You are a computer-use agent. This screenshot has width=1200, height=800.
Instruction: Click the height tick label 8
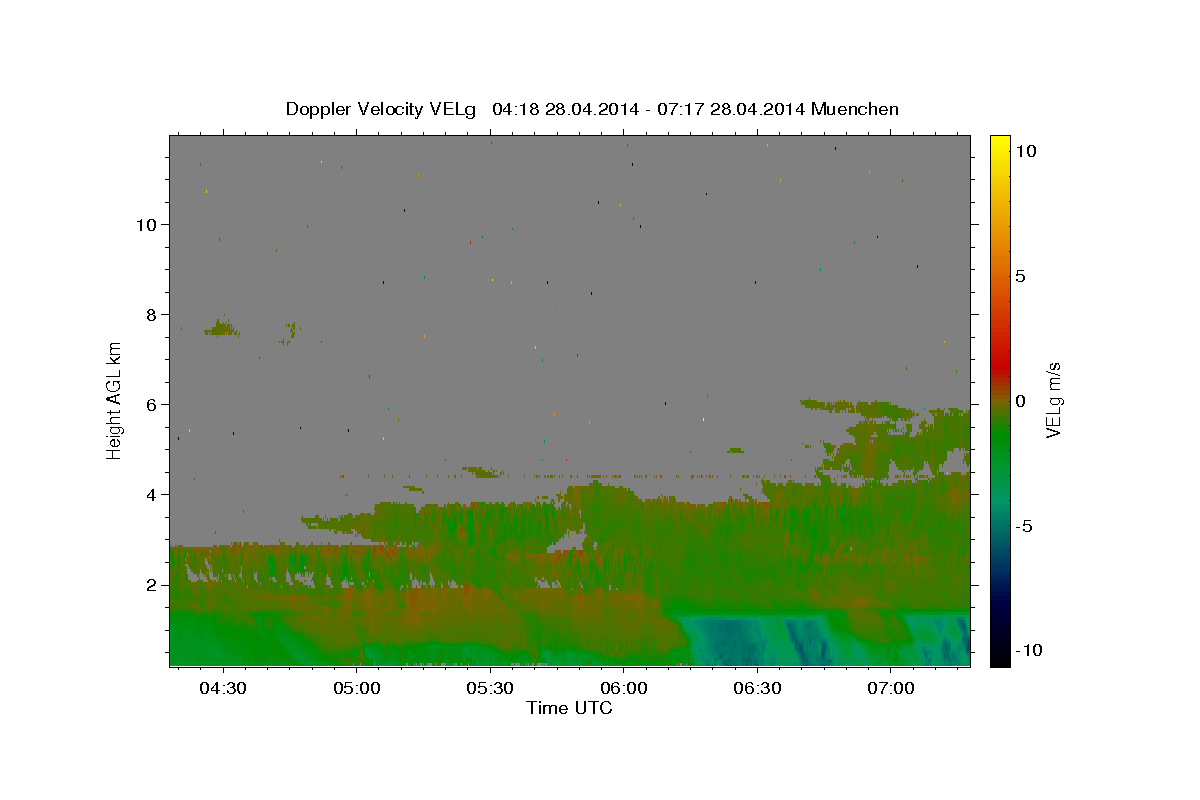(x=153, y=315)
